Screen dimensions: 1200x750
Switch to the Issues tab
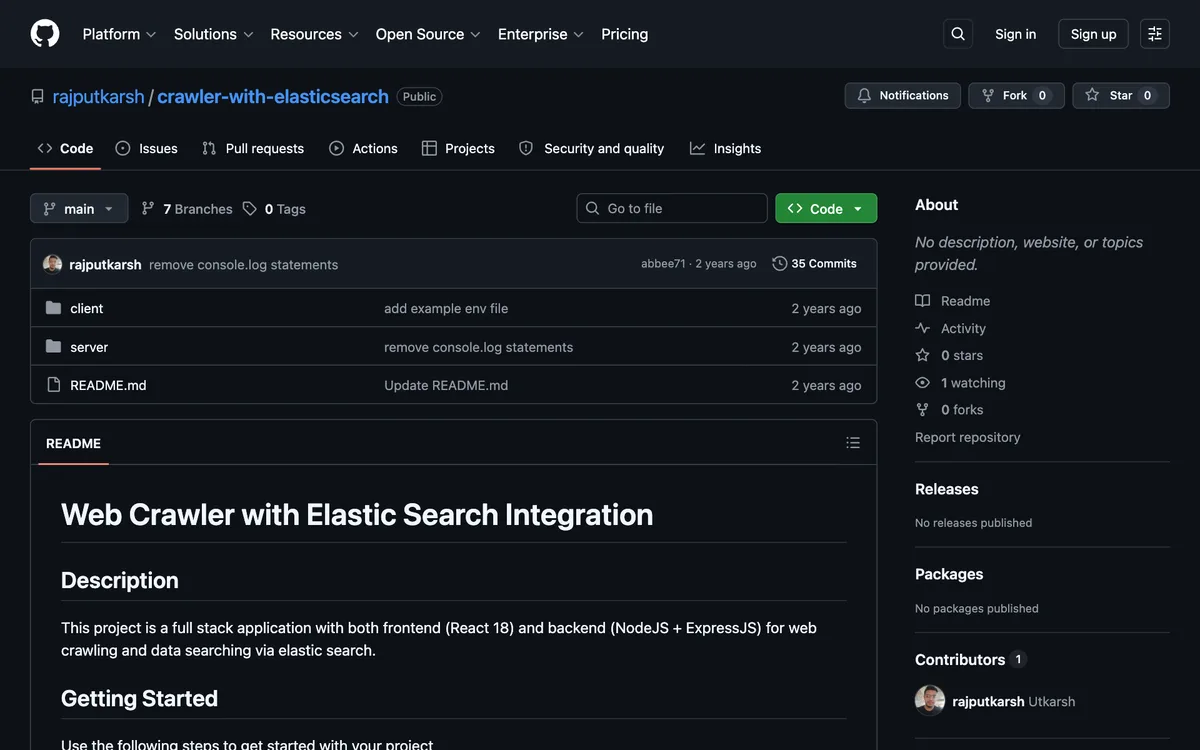147,148
